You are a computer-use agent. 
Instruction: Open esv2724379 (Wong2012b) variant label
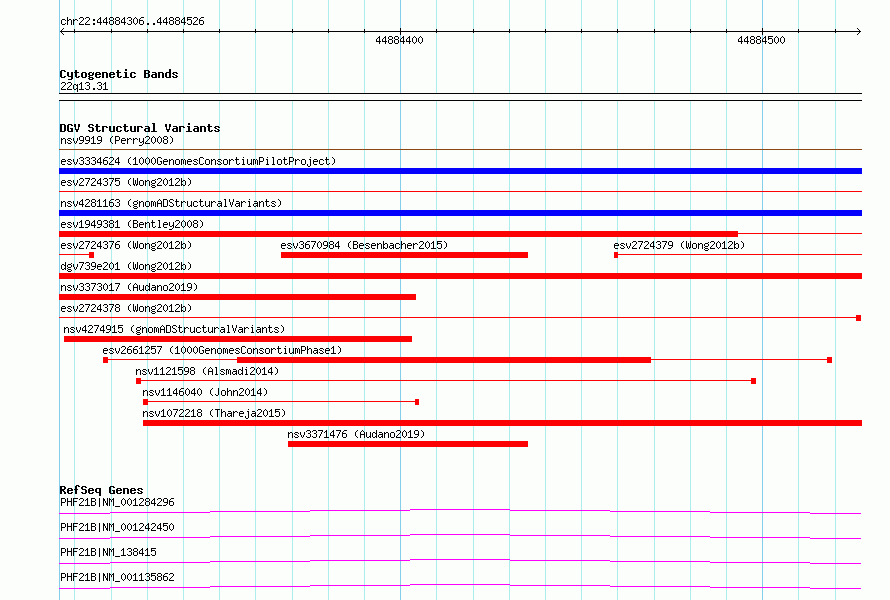point(679,245)
